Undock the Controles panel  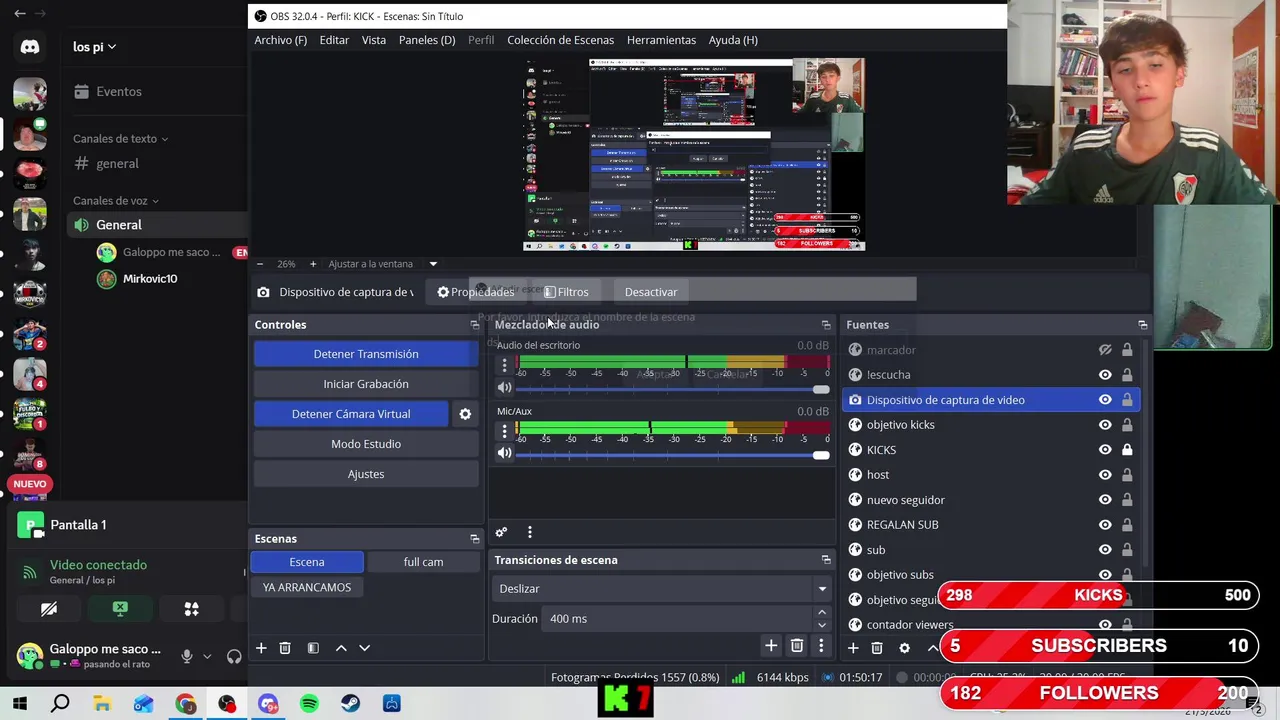475,325
